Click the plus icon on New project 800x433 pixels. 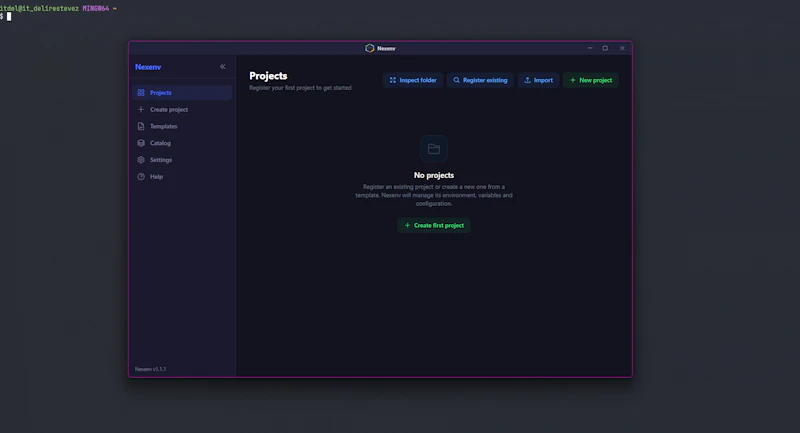pyautogui.click(x=573, y=80)
